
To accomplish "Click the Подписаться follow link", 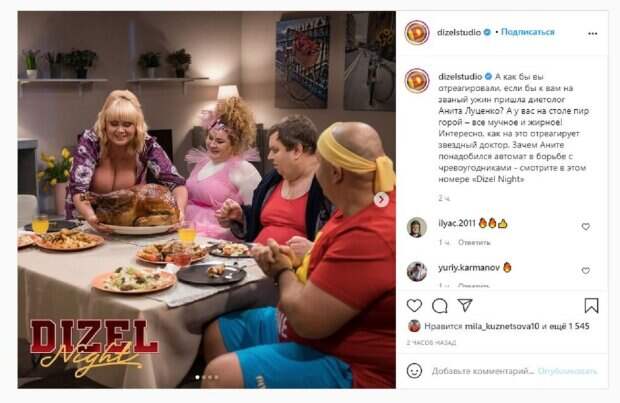I will [527, 32].
